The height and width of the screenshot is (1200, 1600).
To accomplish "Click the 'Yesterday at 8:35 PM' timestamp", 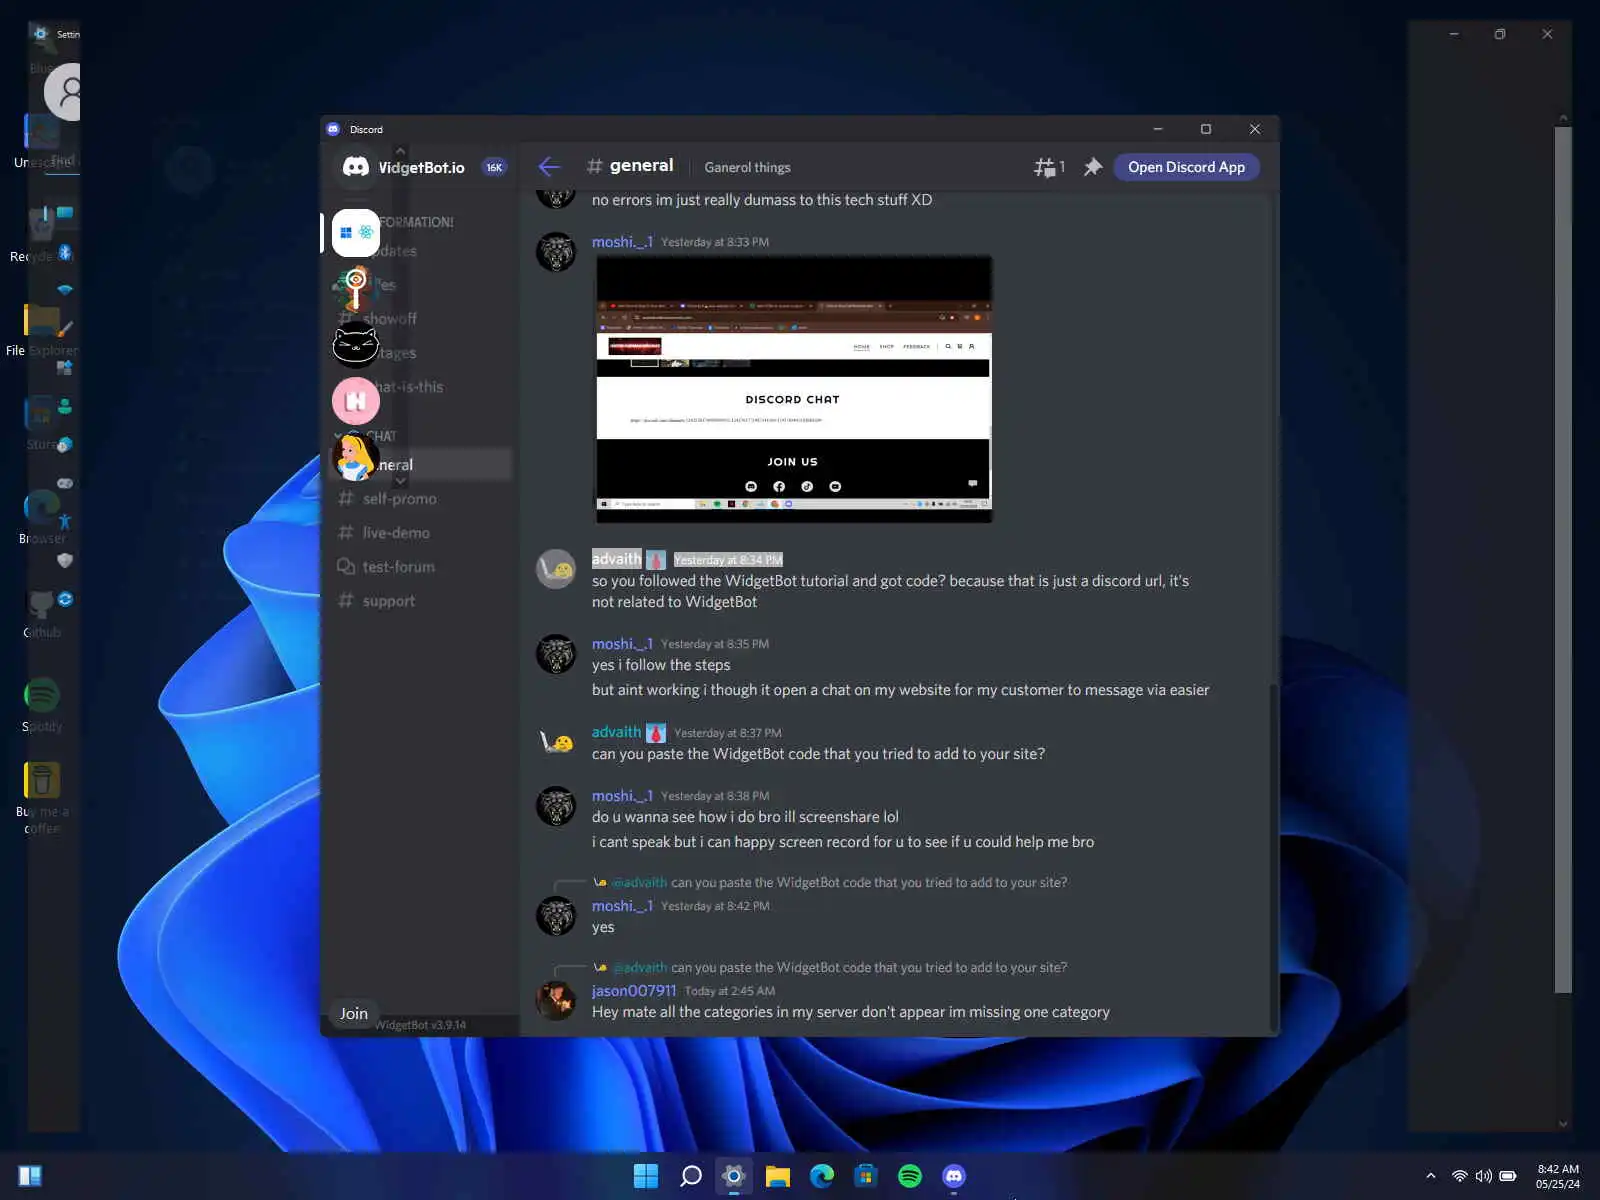I will pyautogui.click(x=715, y=644).
